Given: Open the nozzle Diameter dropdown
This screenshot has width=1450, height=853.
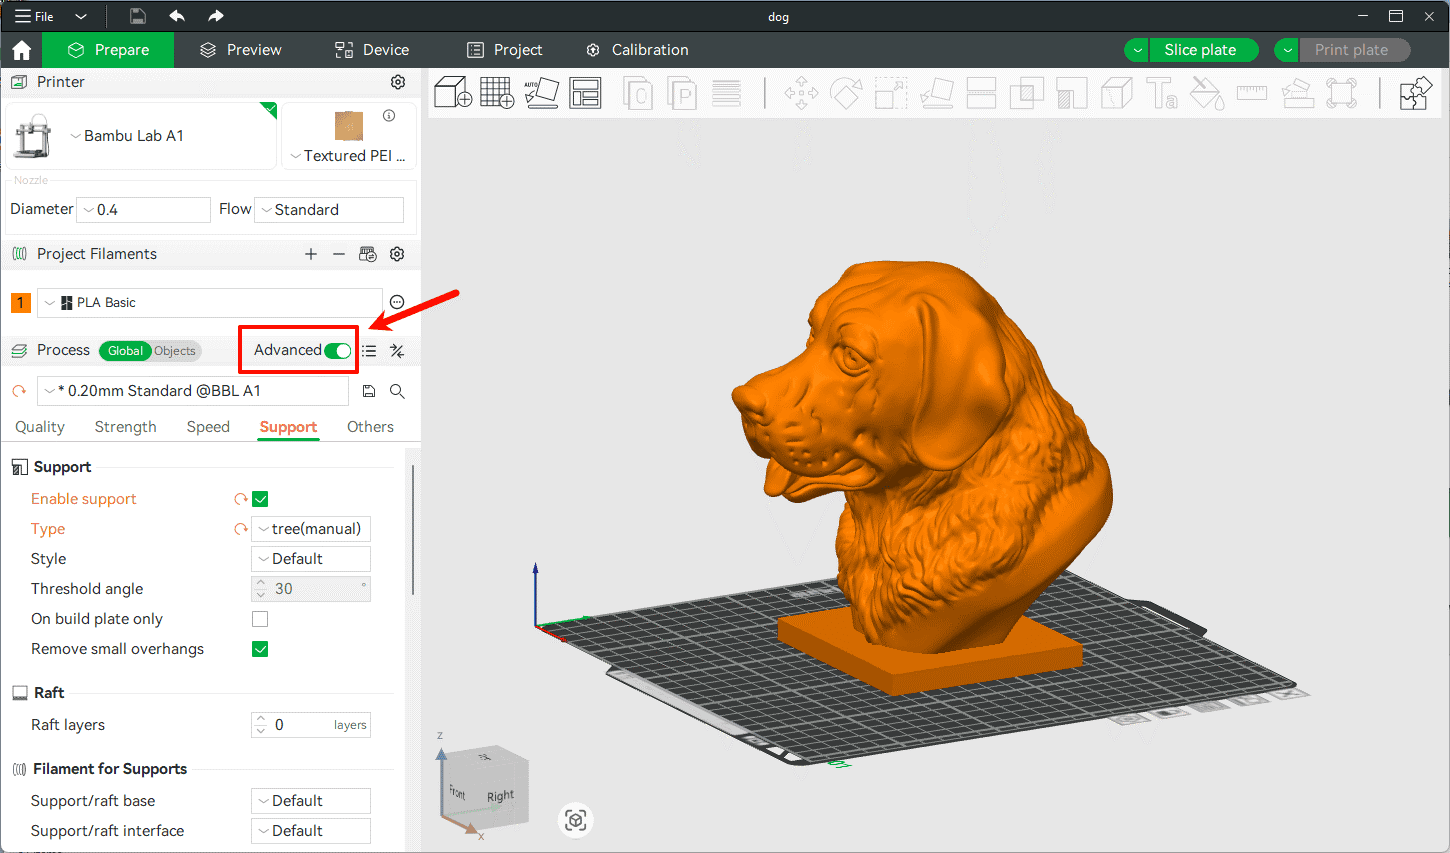Looking at the screenshot, I should (144, 210).
